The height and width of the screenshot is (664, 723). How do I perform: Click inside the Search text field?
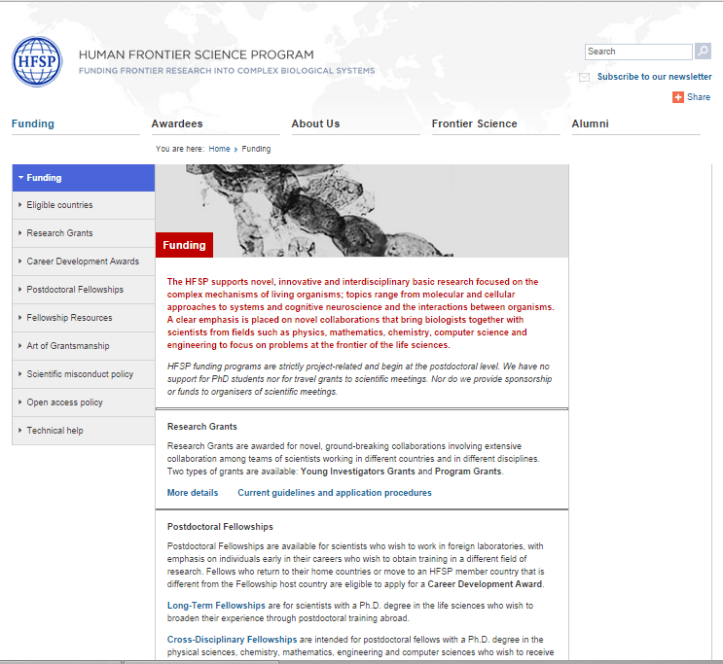click(638, 52)
